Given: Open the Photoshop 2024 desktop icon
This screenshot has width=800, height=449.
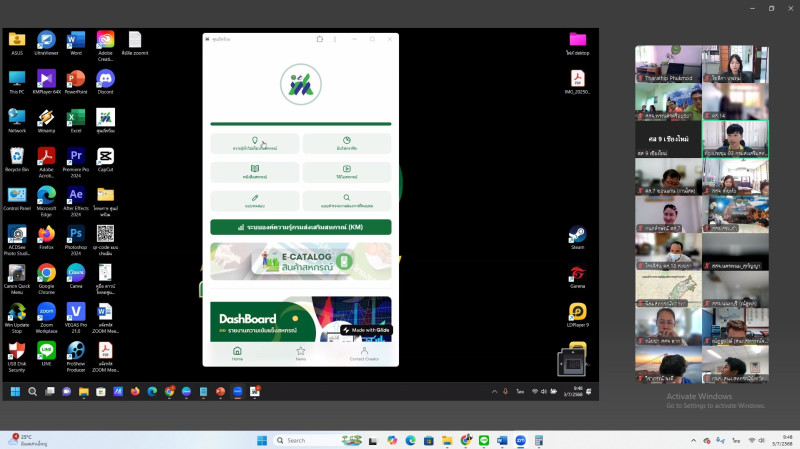Looking at the screenshot, I should coord(76,240).
